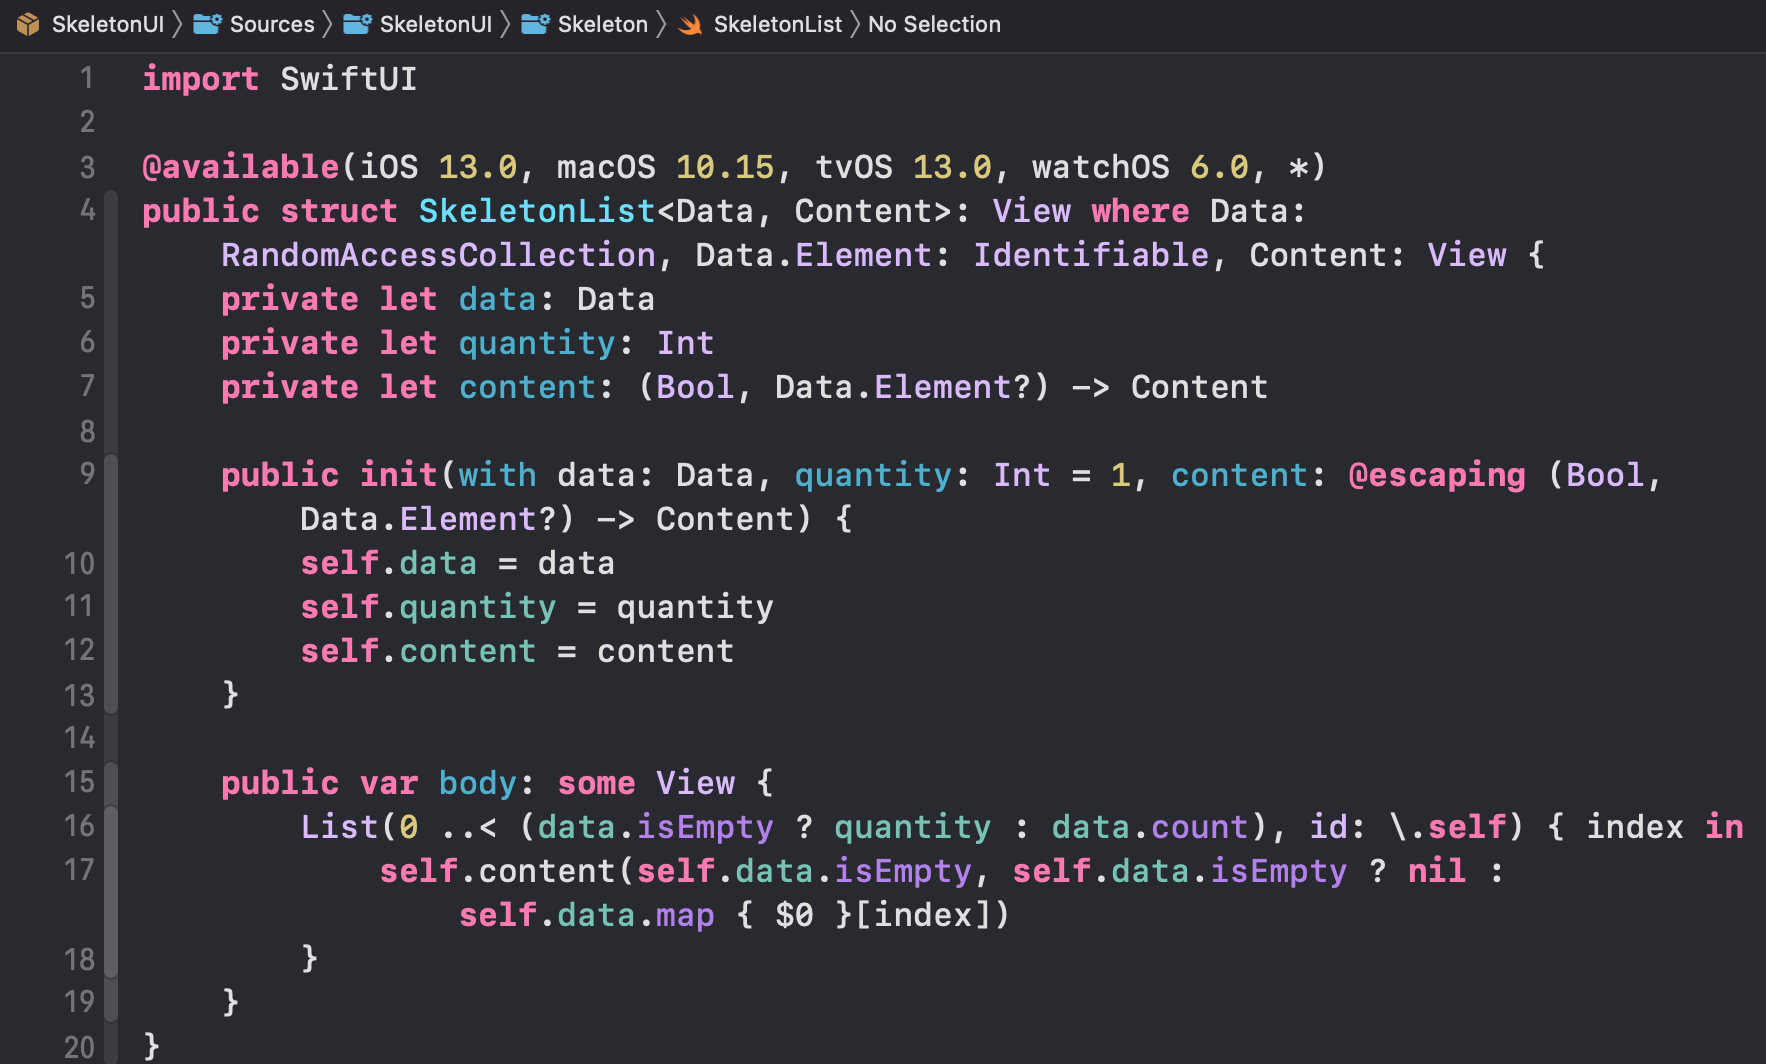1766x1064 pixels.
Task: Click the 'import' keyword on line 1
Action: point(200,79)
